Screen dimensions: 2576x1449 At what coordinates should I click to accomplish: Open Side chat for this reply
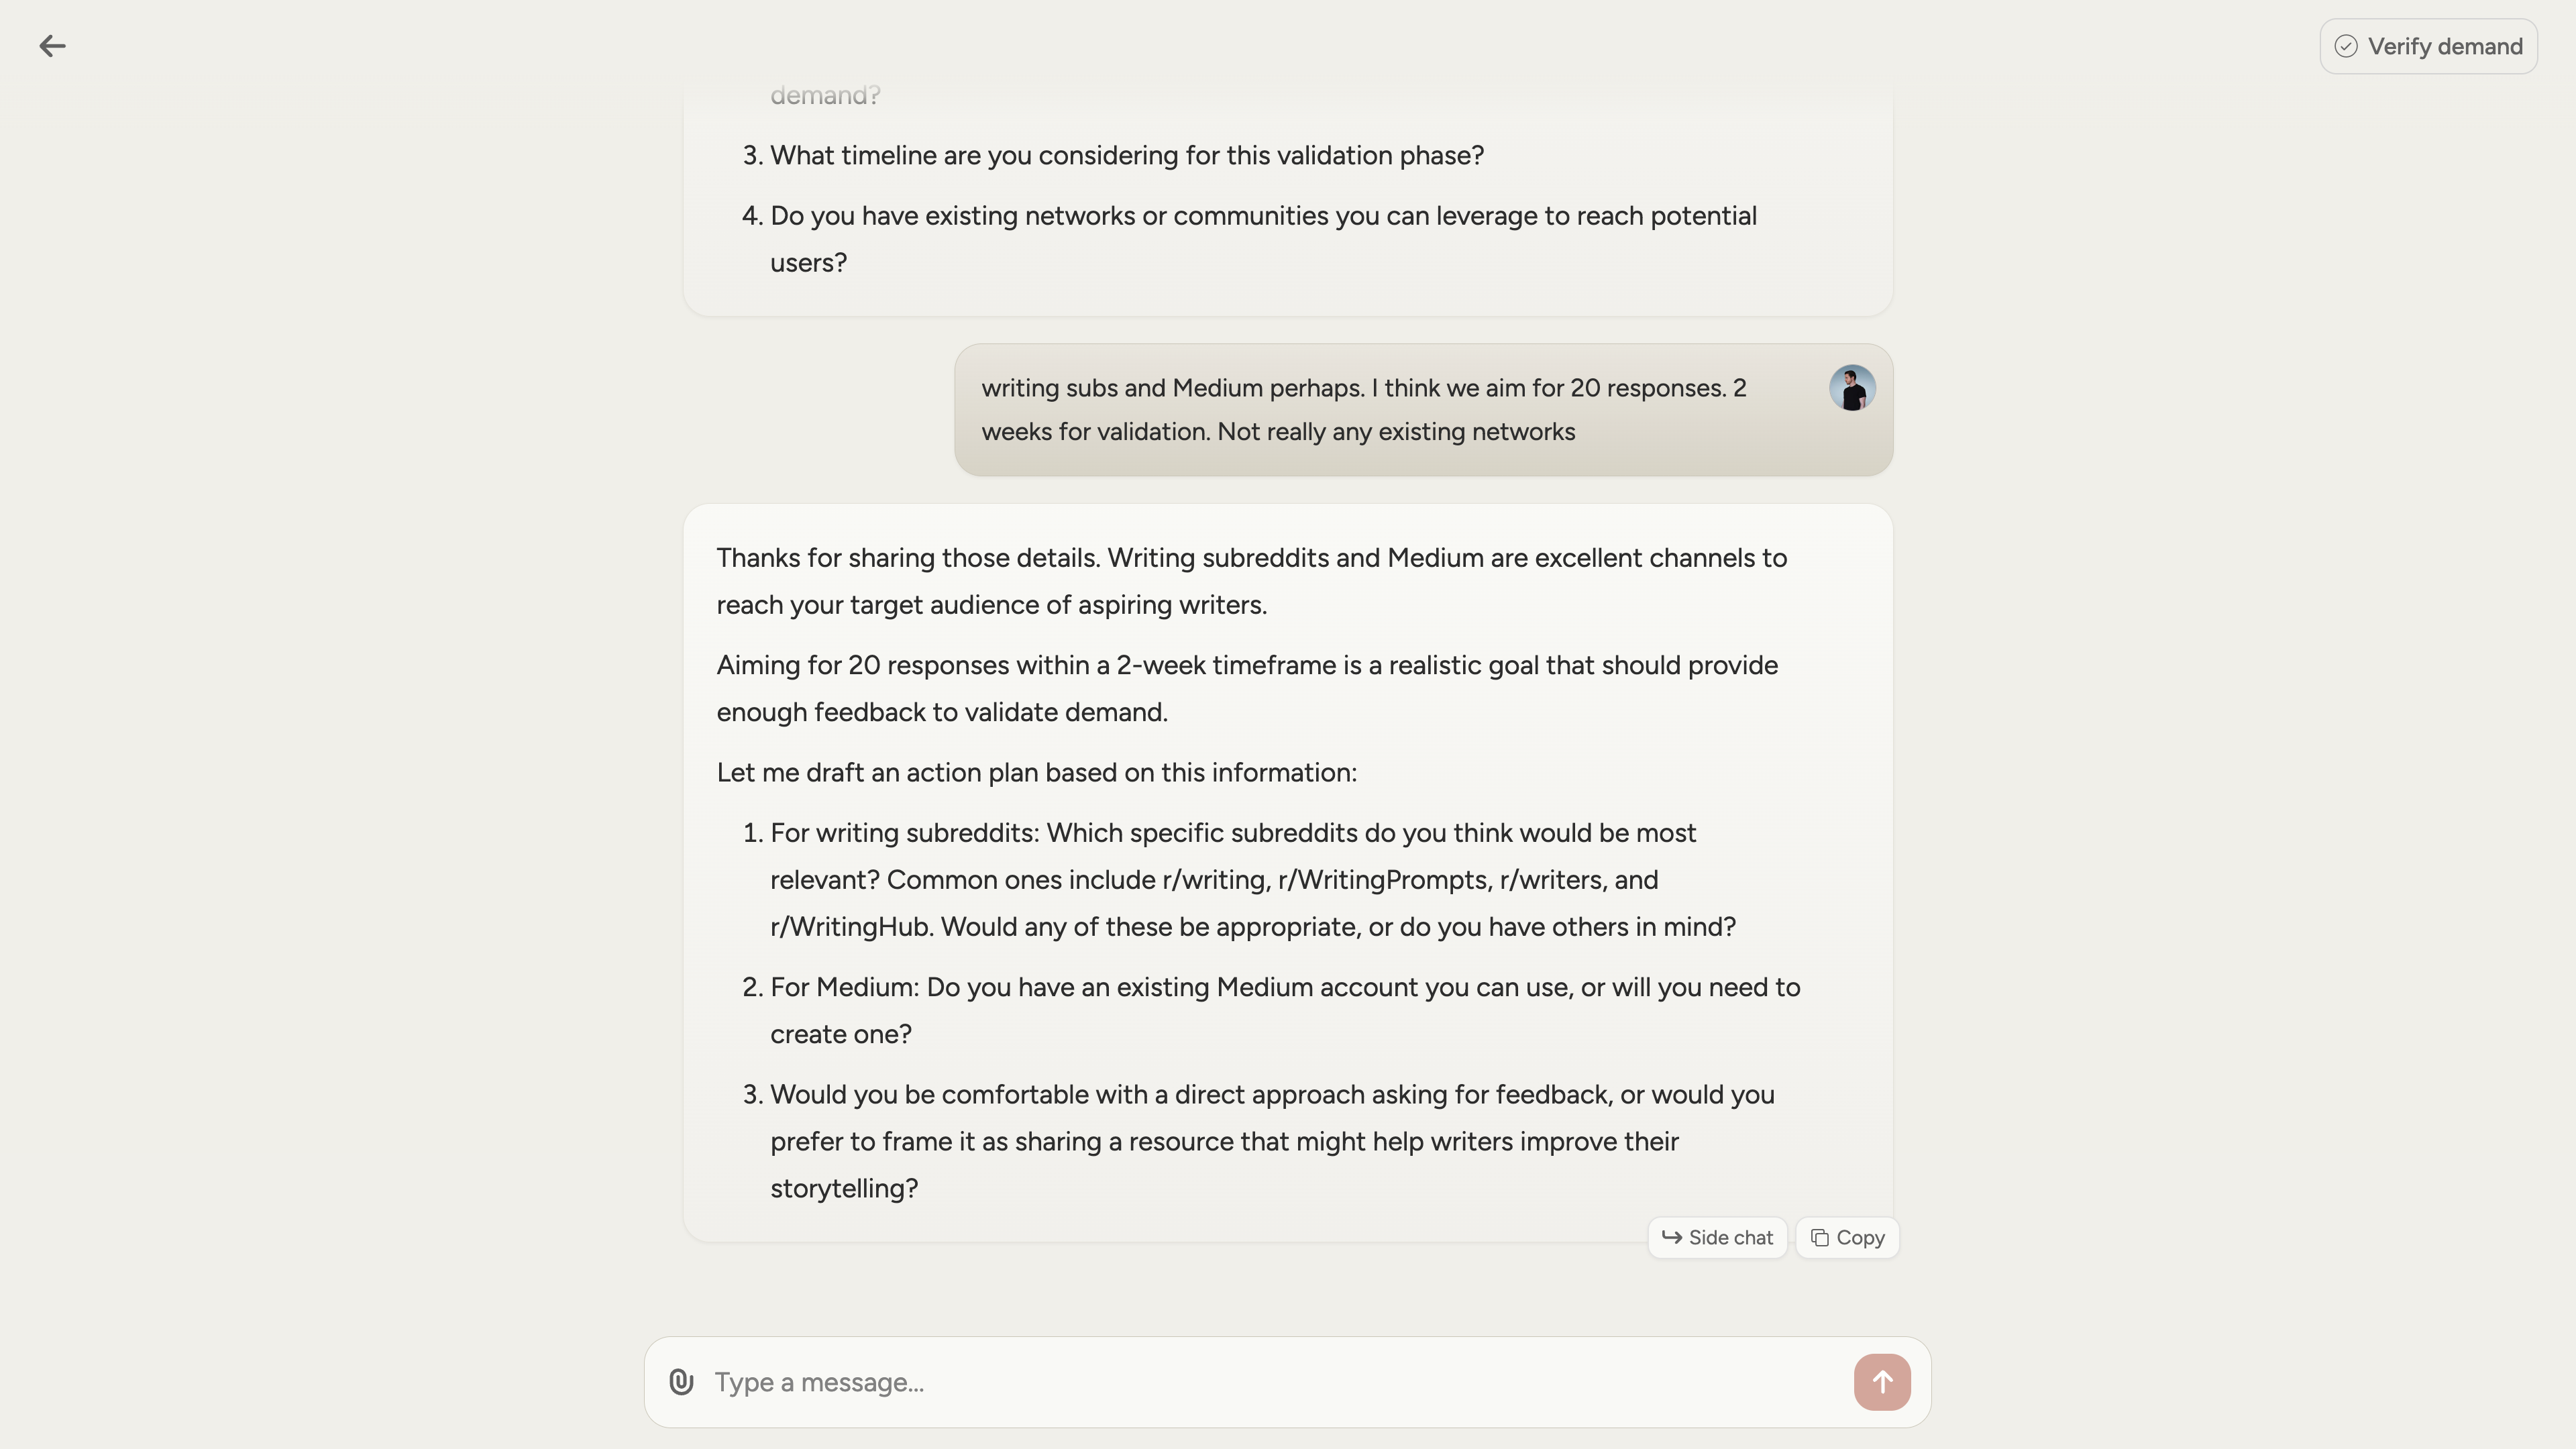pyautogui.click(x=1717, y=1237)
